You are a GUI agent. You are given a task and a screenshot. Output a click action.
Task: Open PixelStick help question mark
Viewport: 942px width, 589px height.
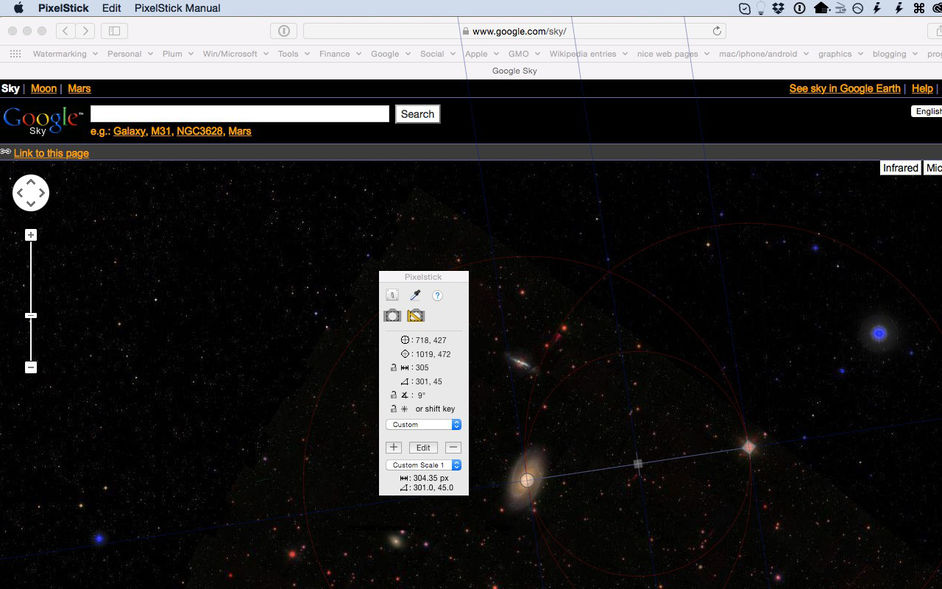tap(437, 295)
